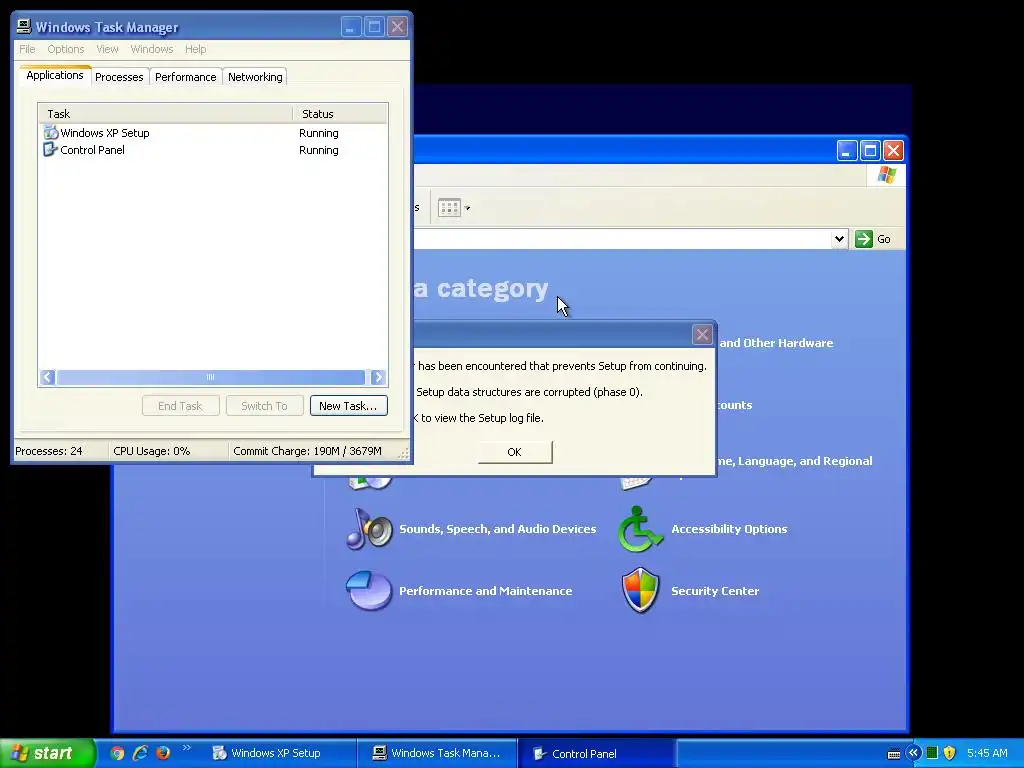The width and height of the screenshot is (1024, 768).
Task: Launch Internet Explorer from quick launch
Action: tap(140, 753)
